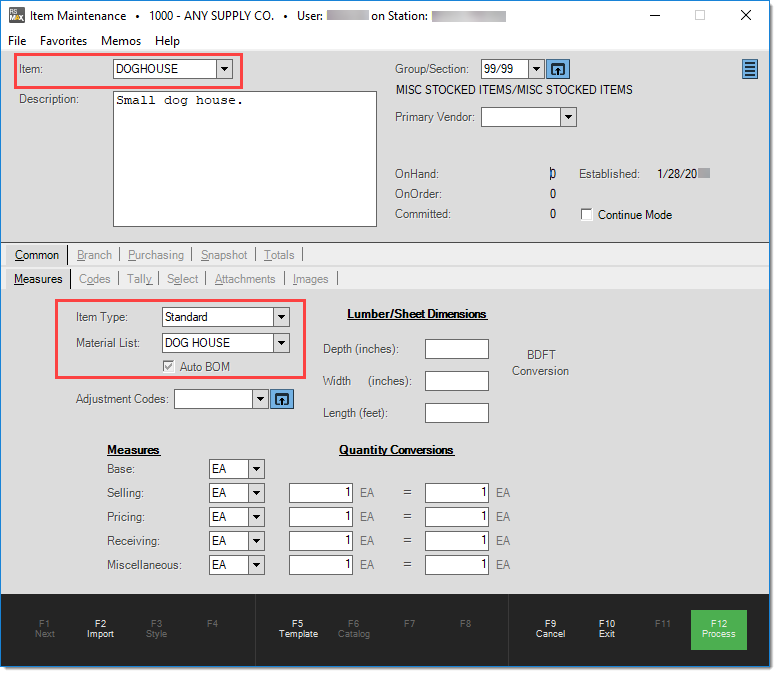
Task: Click the F3 Style button
Action: pos(157,631)
